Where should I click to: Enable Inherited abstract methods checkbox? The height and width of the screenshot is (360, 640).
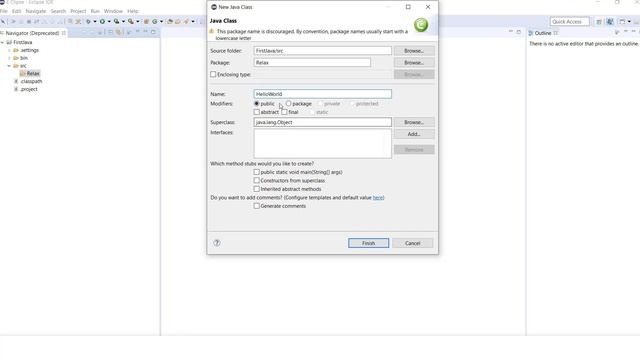pos(257,189)
